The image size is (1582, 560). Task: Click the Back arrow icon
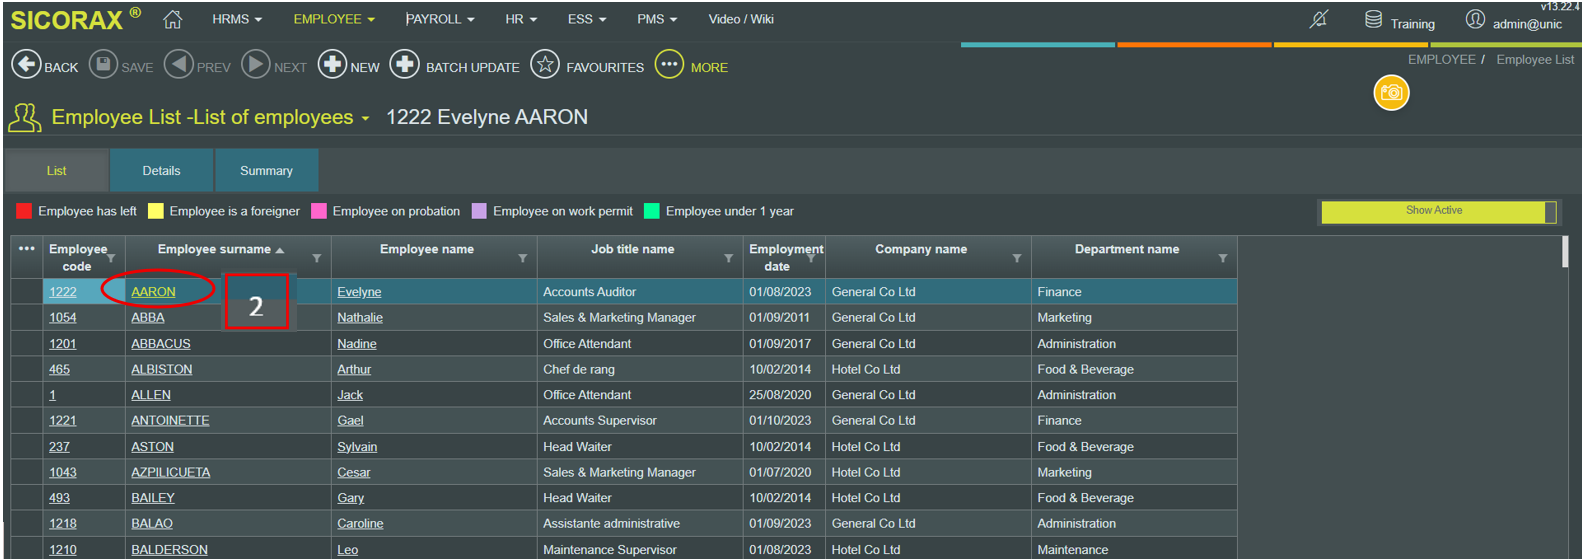point(26,65)
